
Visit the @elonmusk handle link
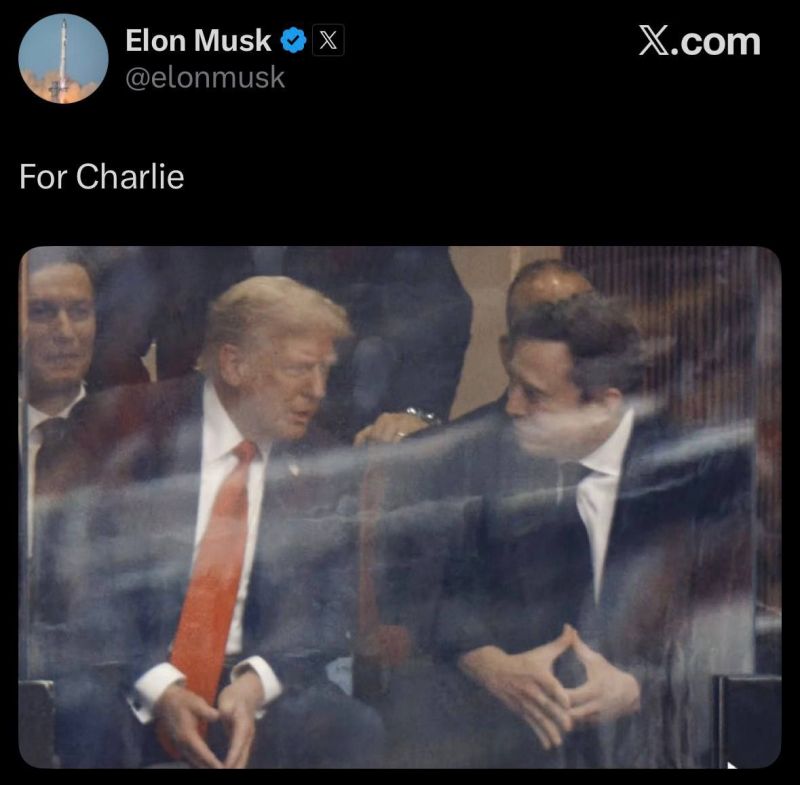click(x=205, y=78)
